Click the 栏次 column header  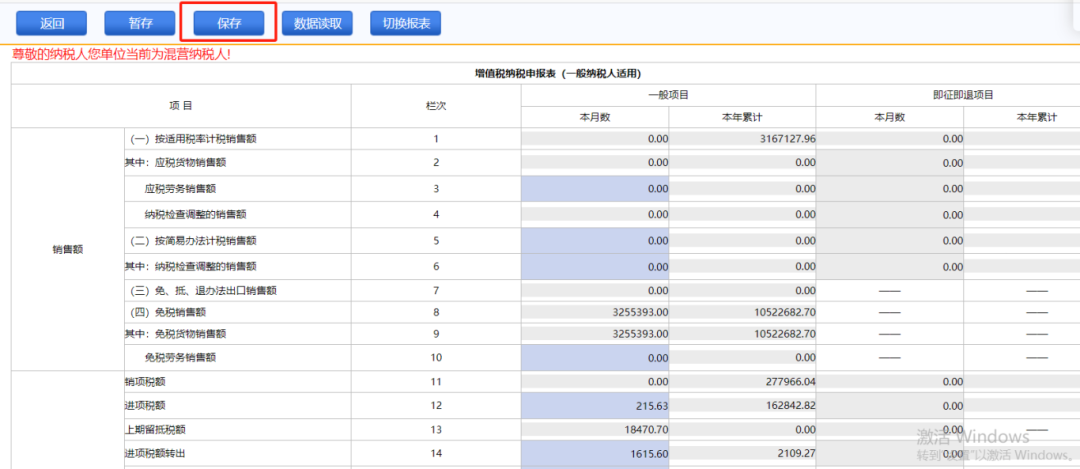click(x=435, y=106)
